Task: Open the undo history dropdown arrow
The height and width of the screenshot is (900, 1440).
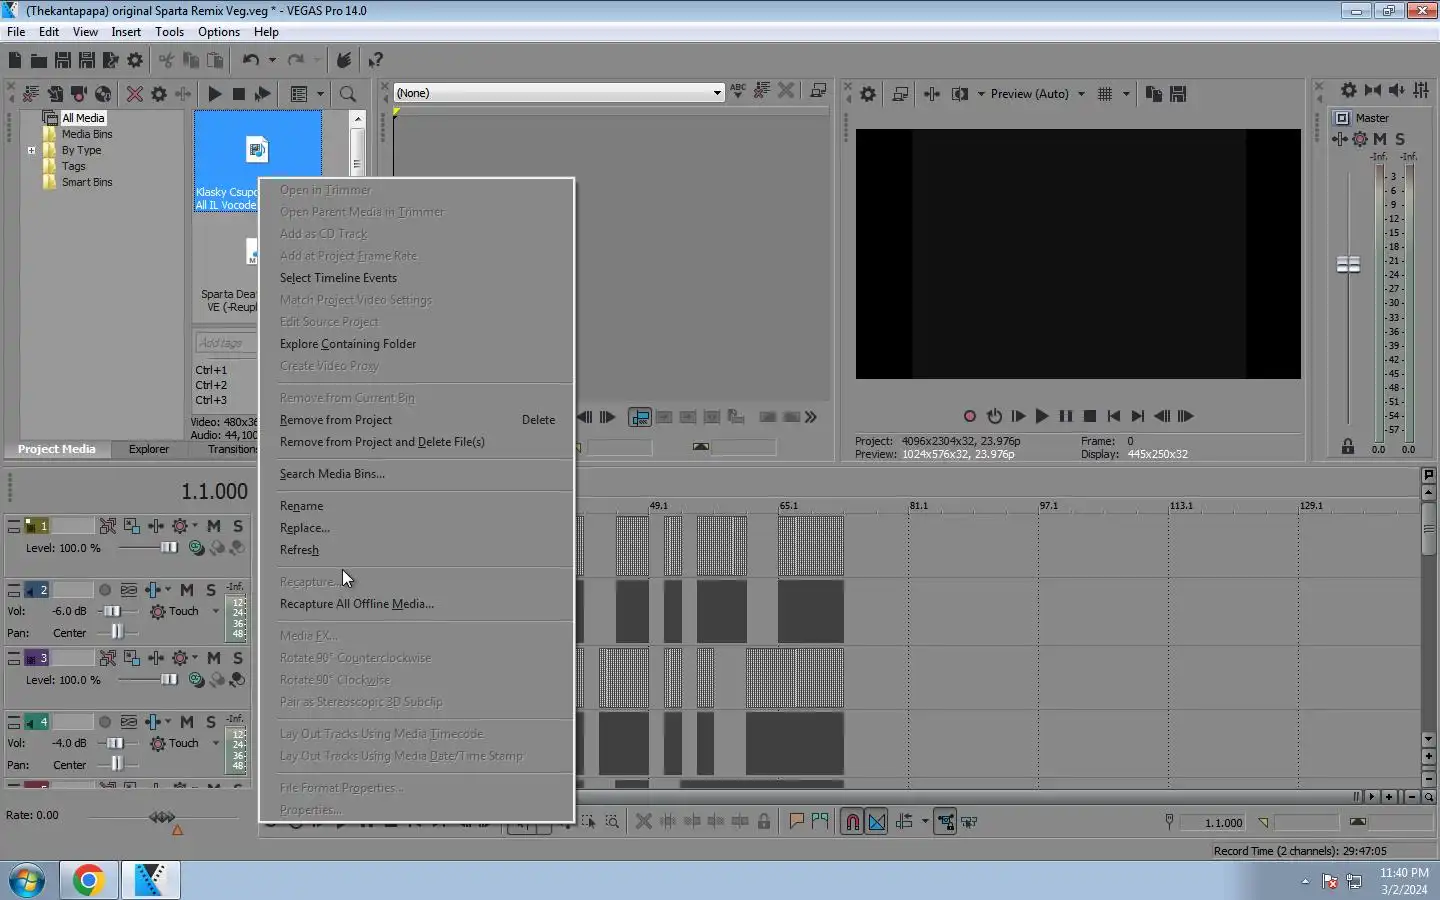Action: [271, 61]
